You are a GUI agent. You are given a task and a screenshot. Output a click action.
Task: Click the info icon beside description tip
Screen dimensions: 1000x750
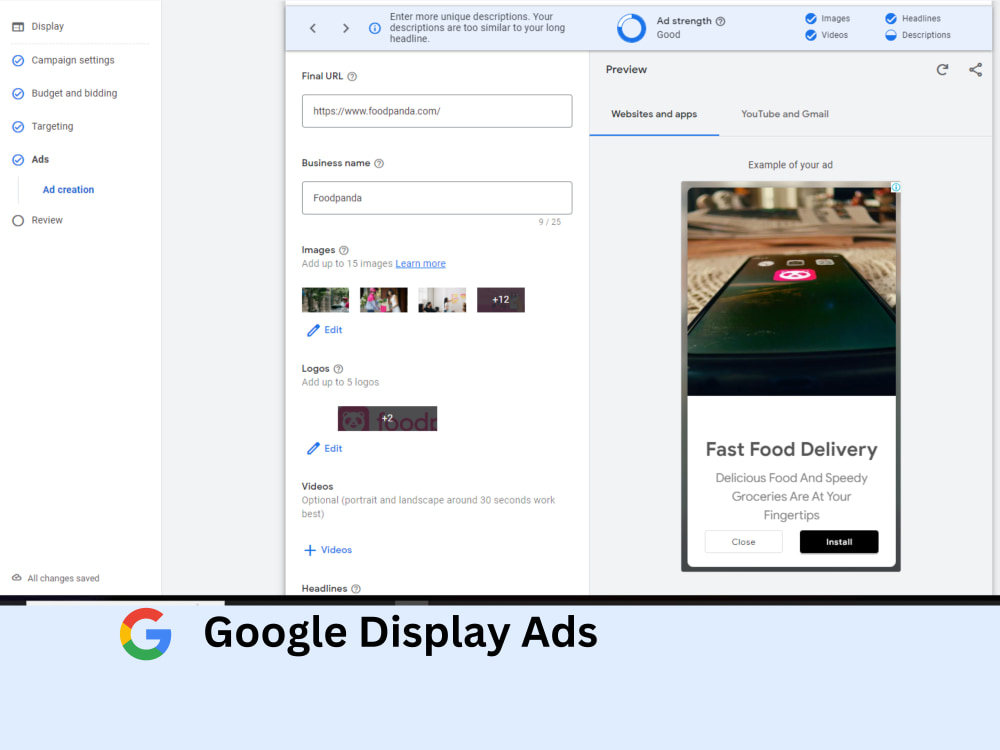tap(375, 28)
